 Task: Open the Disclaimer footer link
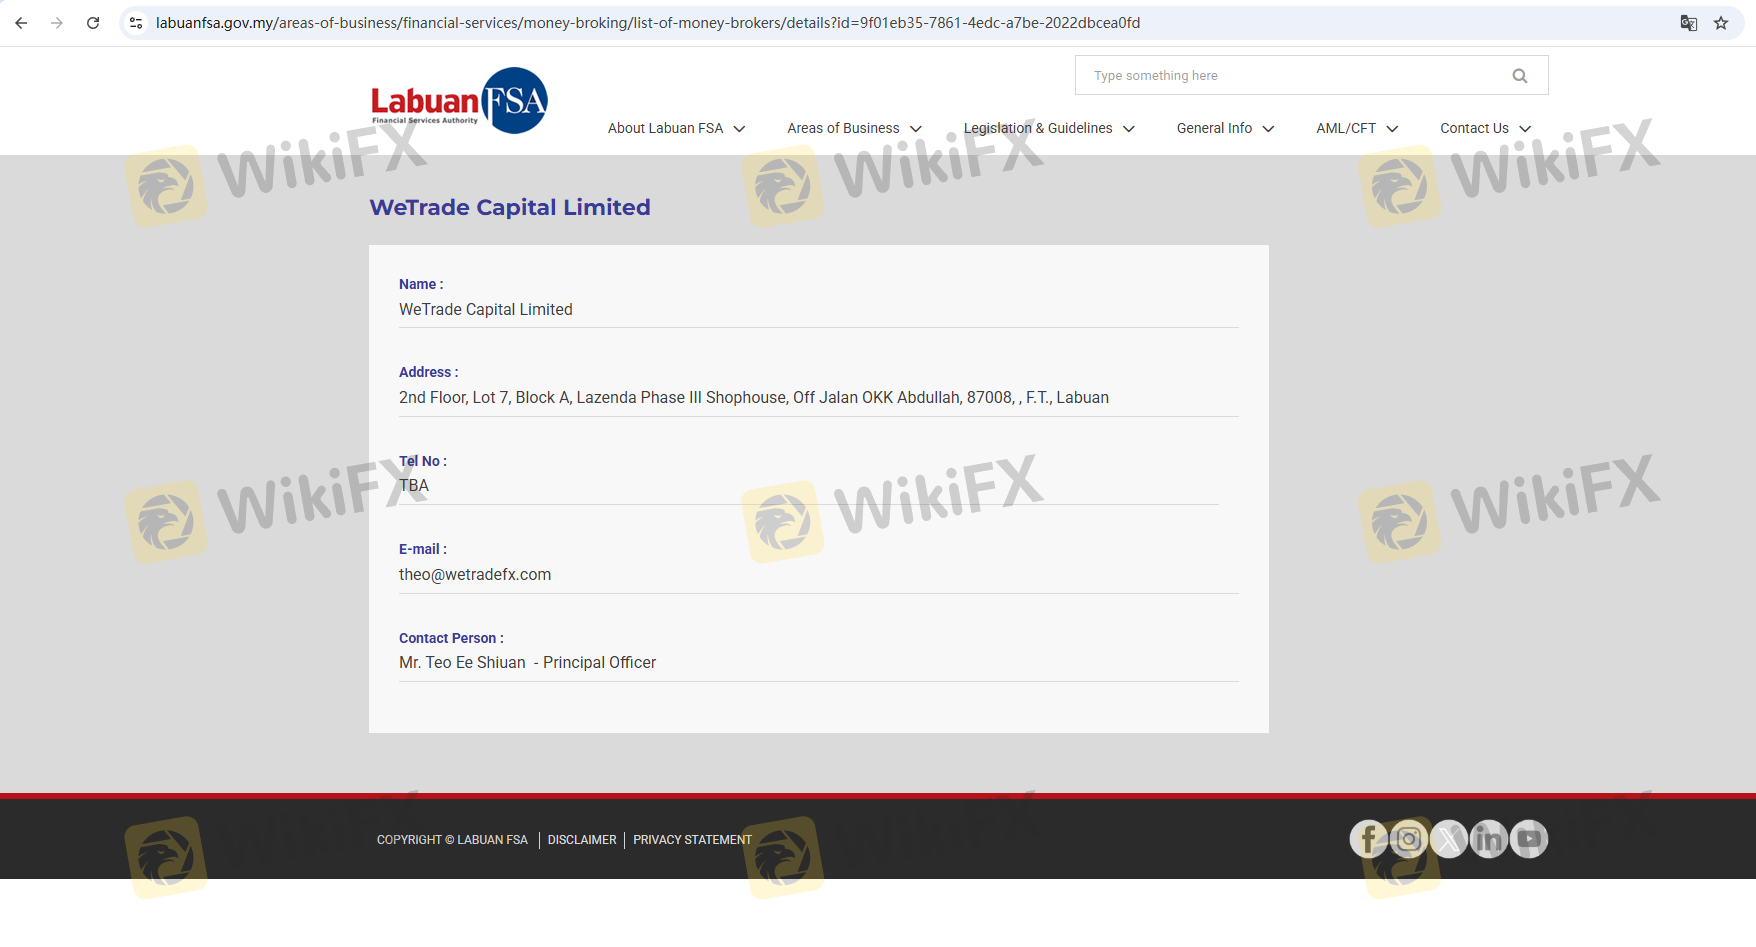582,840
